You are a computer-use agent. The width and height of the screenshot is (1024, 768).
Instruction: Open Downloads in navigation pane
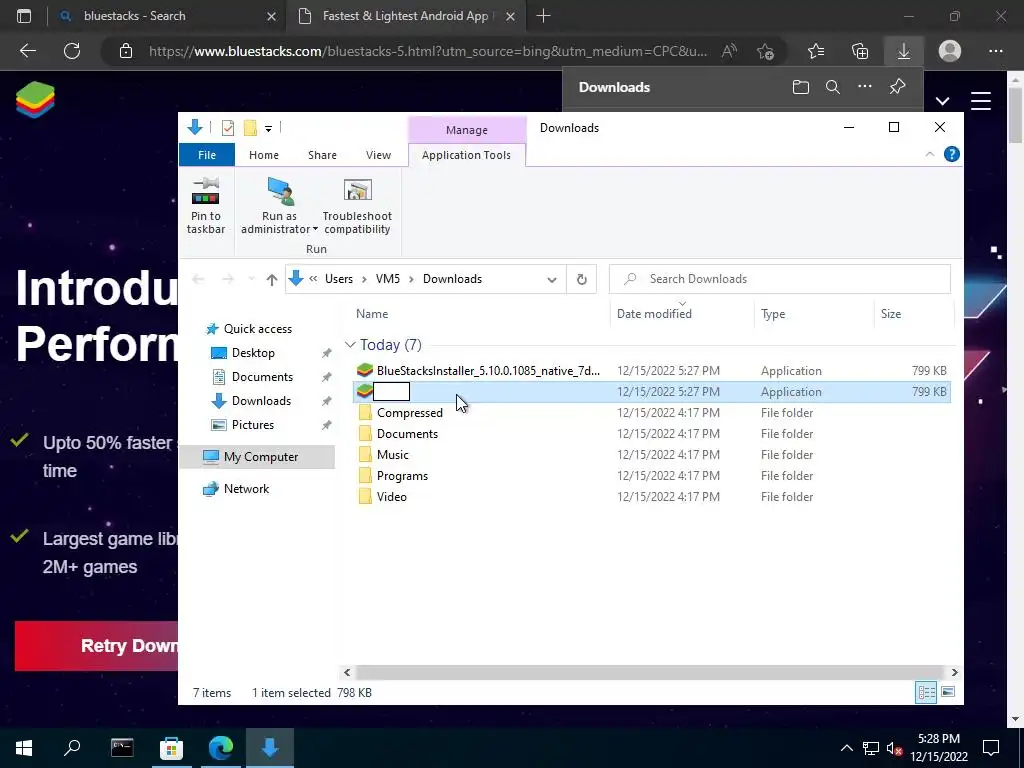261,401
